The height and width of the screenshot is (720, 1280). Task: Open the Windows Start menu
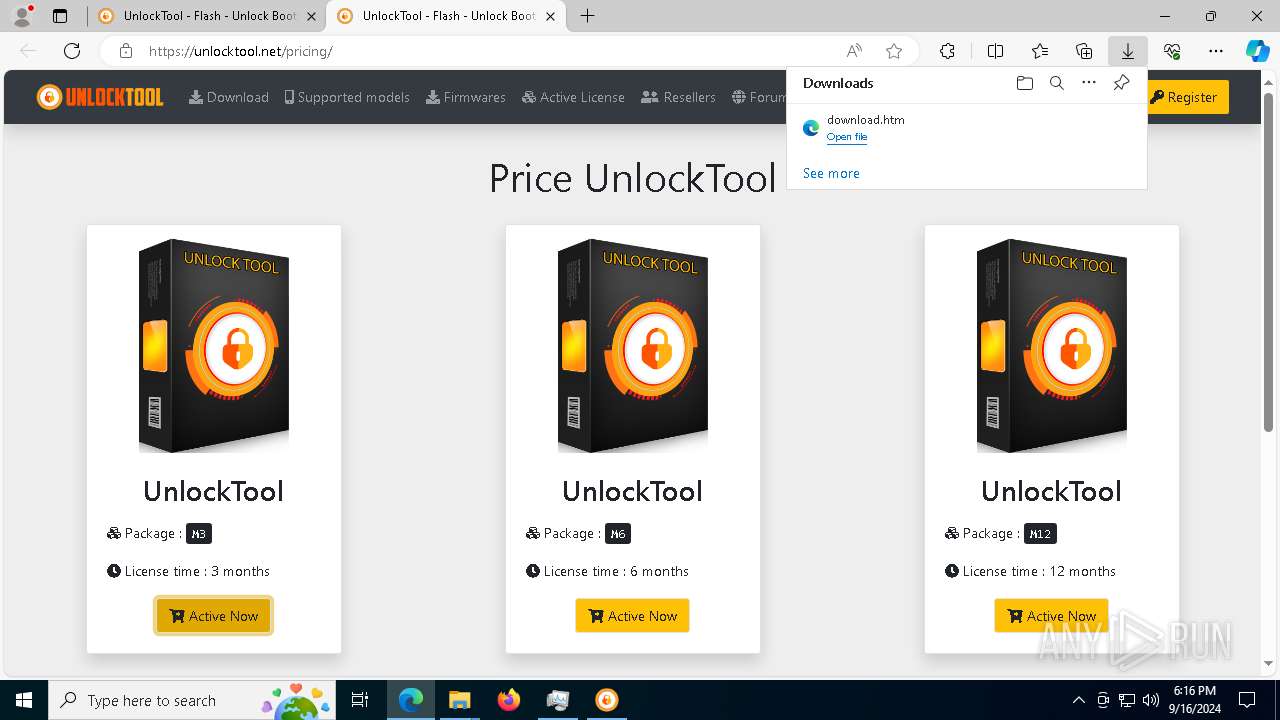point(24,700)
